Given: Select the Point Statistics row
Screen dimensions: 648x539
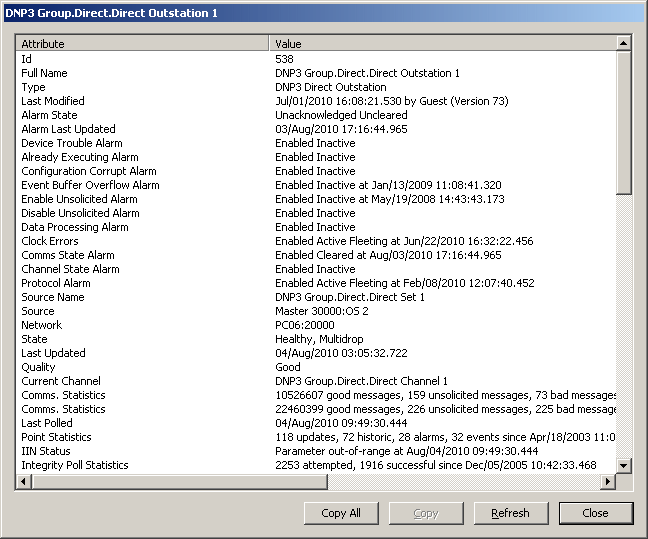Looking at the screenshot, I should pos(57,437).
